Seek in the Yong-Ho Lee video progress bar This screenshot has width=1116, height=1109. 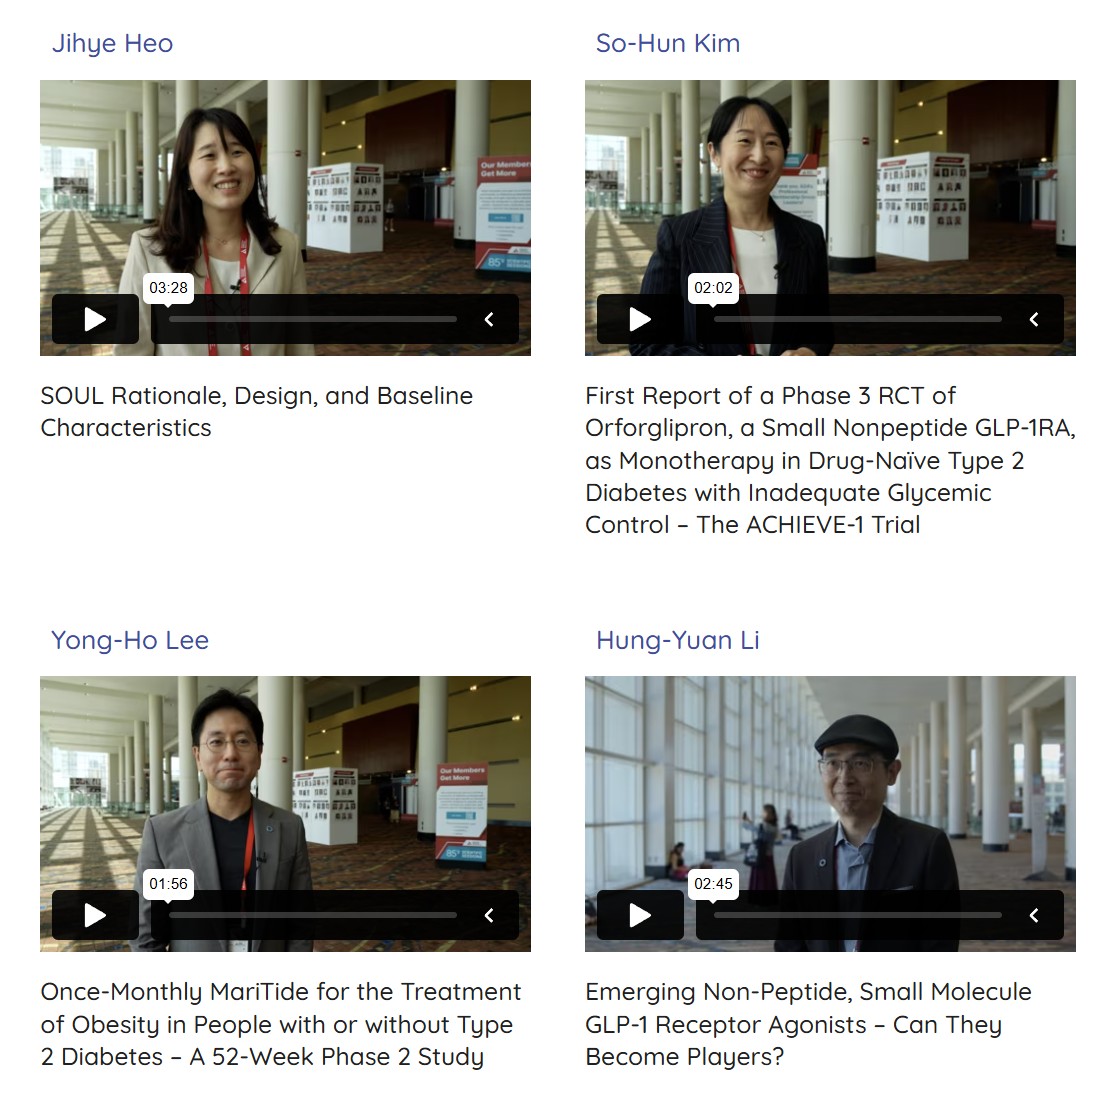coord(313,915)
